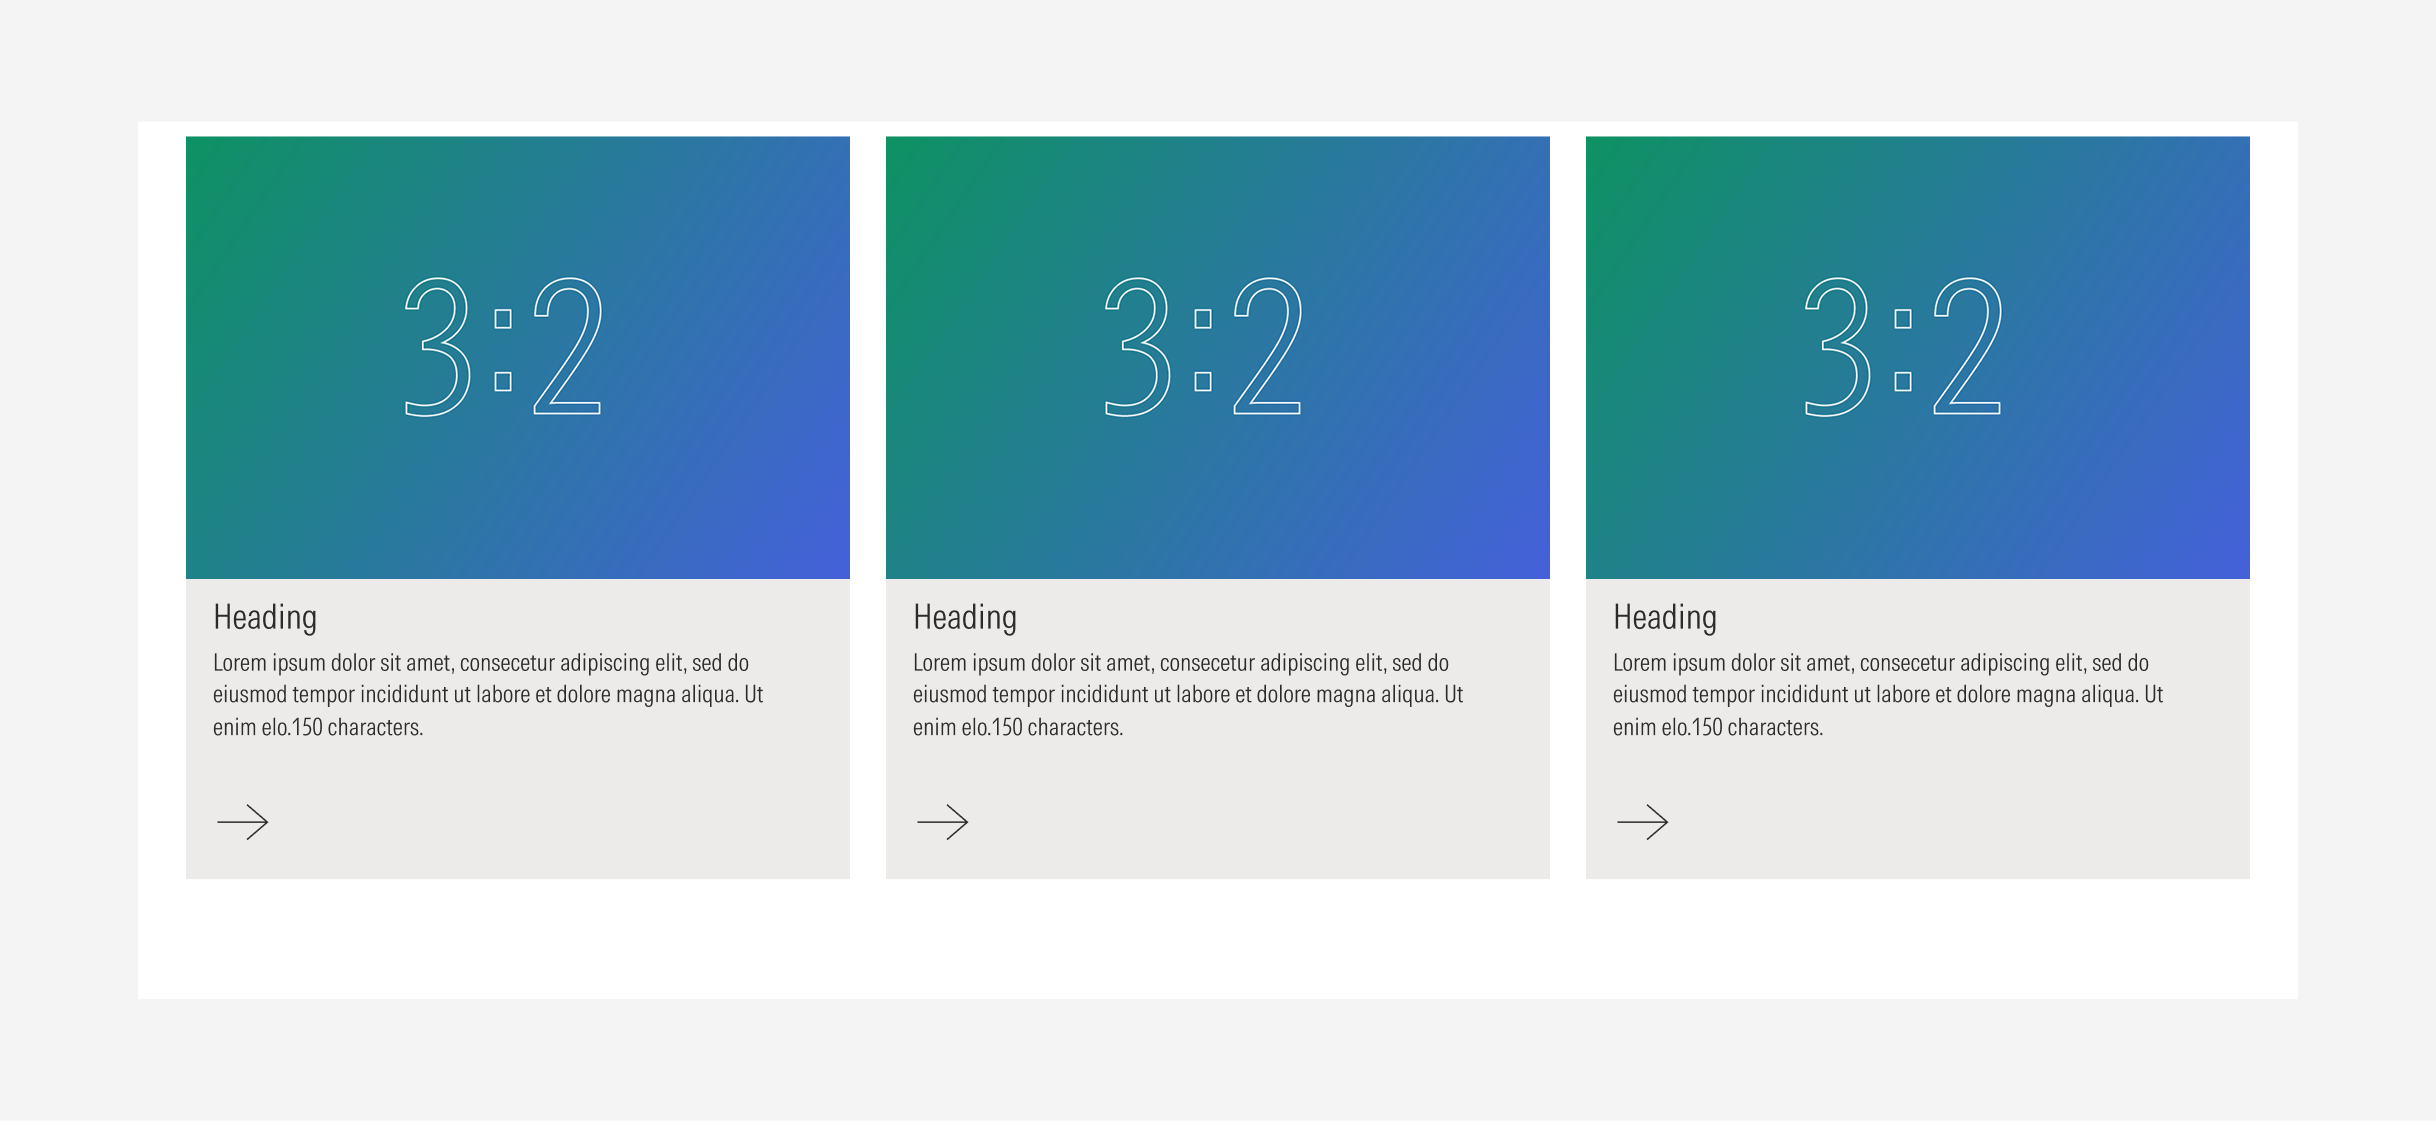
Task: Click the Lorem ipsum description in the first card
Action: tap(488, 694)
